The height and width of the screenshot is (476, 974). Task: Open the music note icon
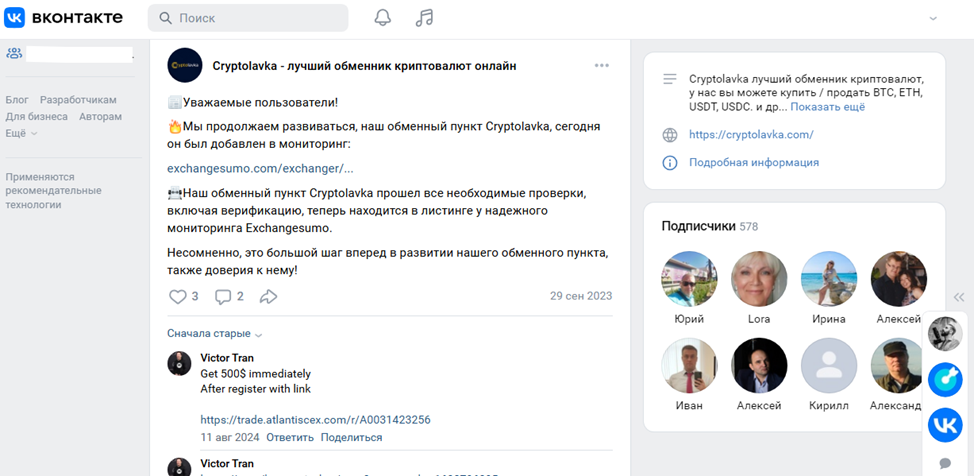[424, 17]
